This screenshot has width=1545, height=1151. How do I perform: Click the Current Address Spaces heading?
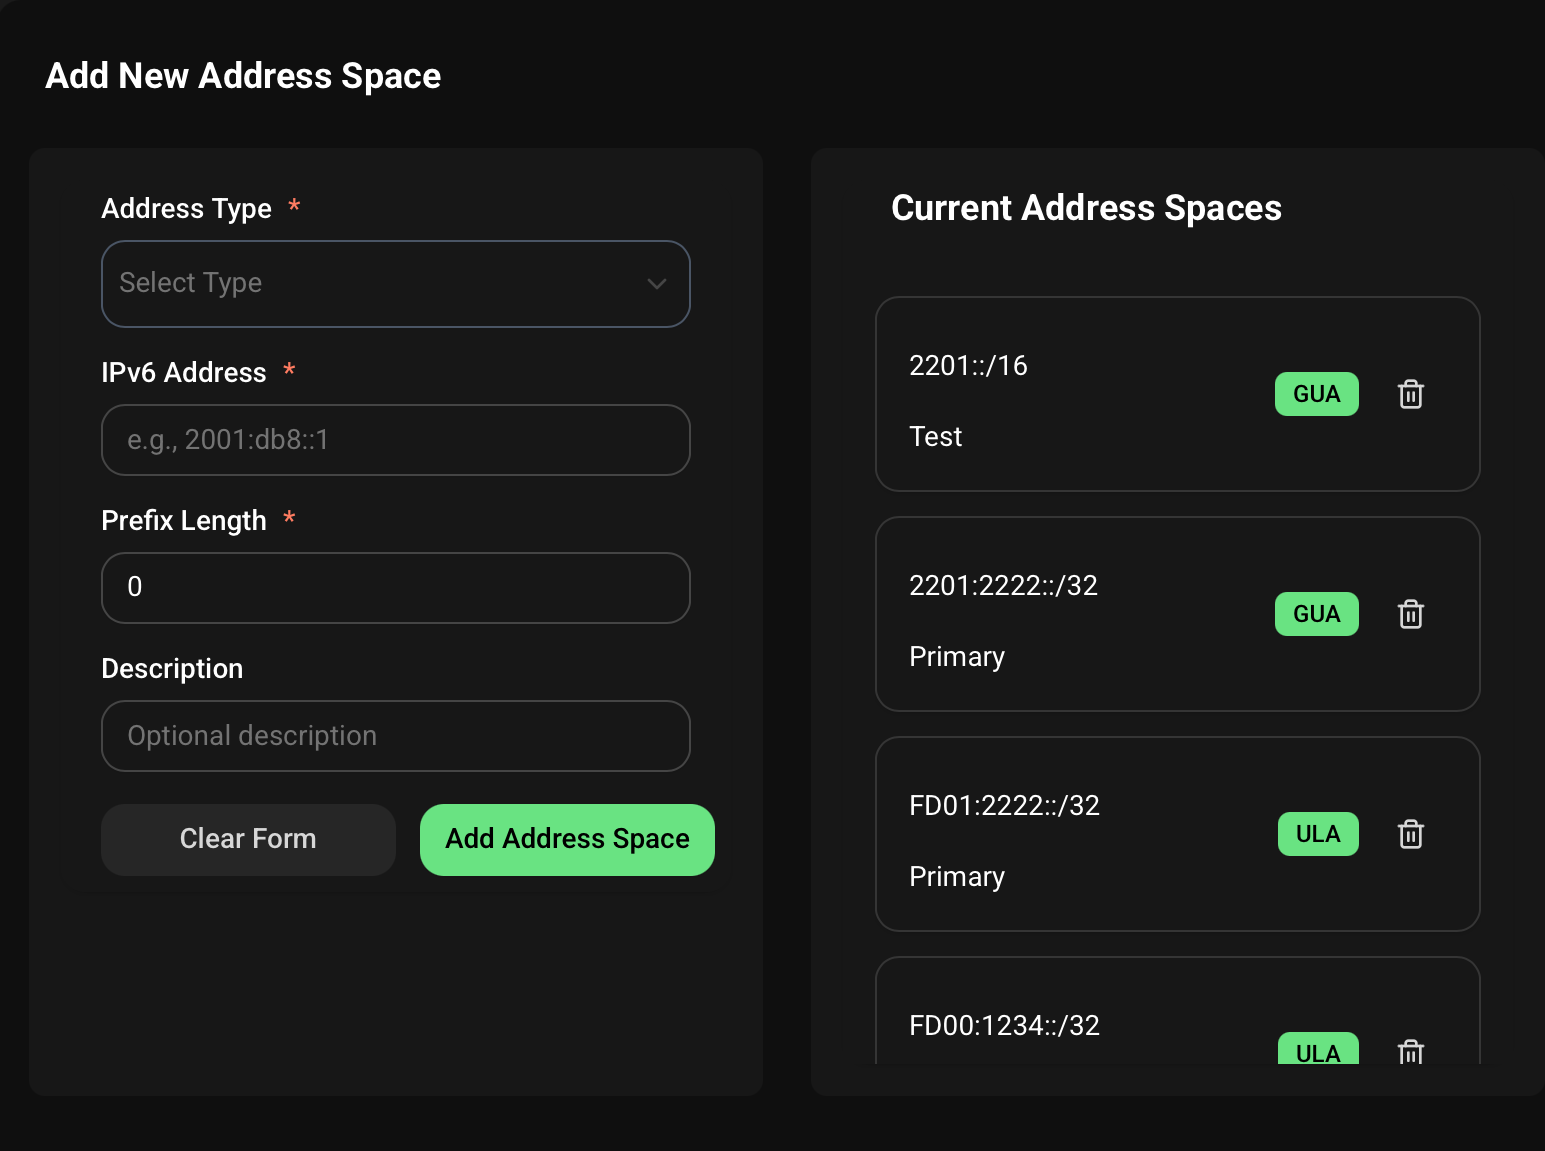[1086, 208]
